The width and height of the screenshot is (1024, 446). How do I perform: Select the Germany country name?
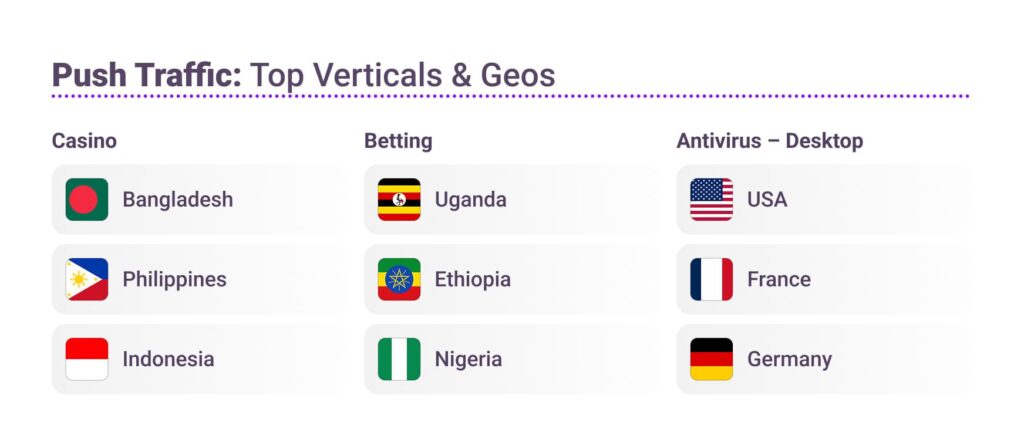pos(789,359)
